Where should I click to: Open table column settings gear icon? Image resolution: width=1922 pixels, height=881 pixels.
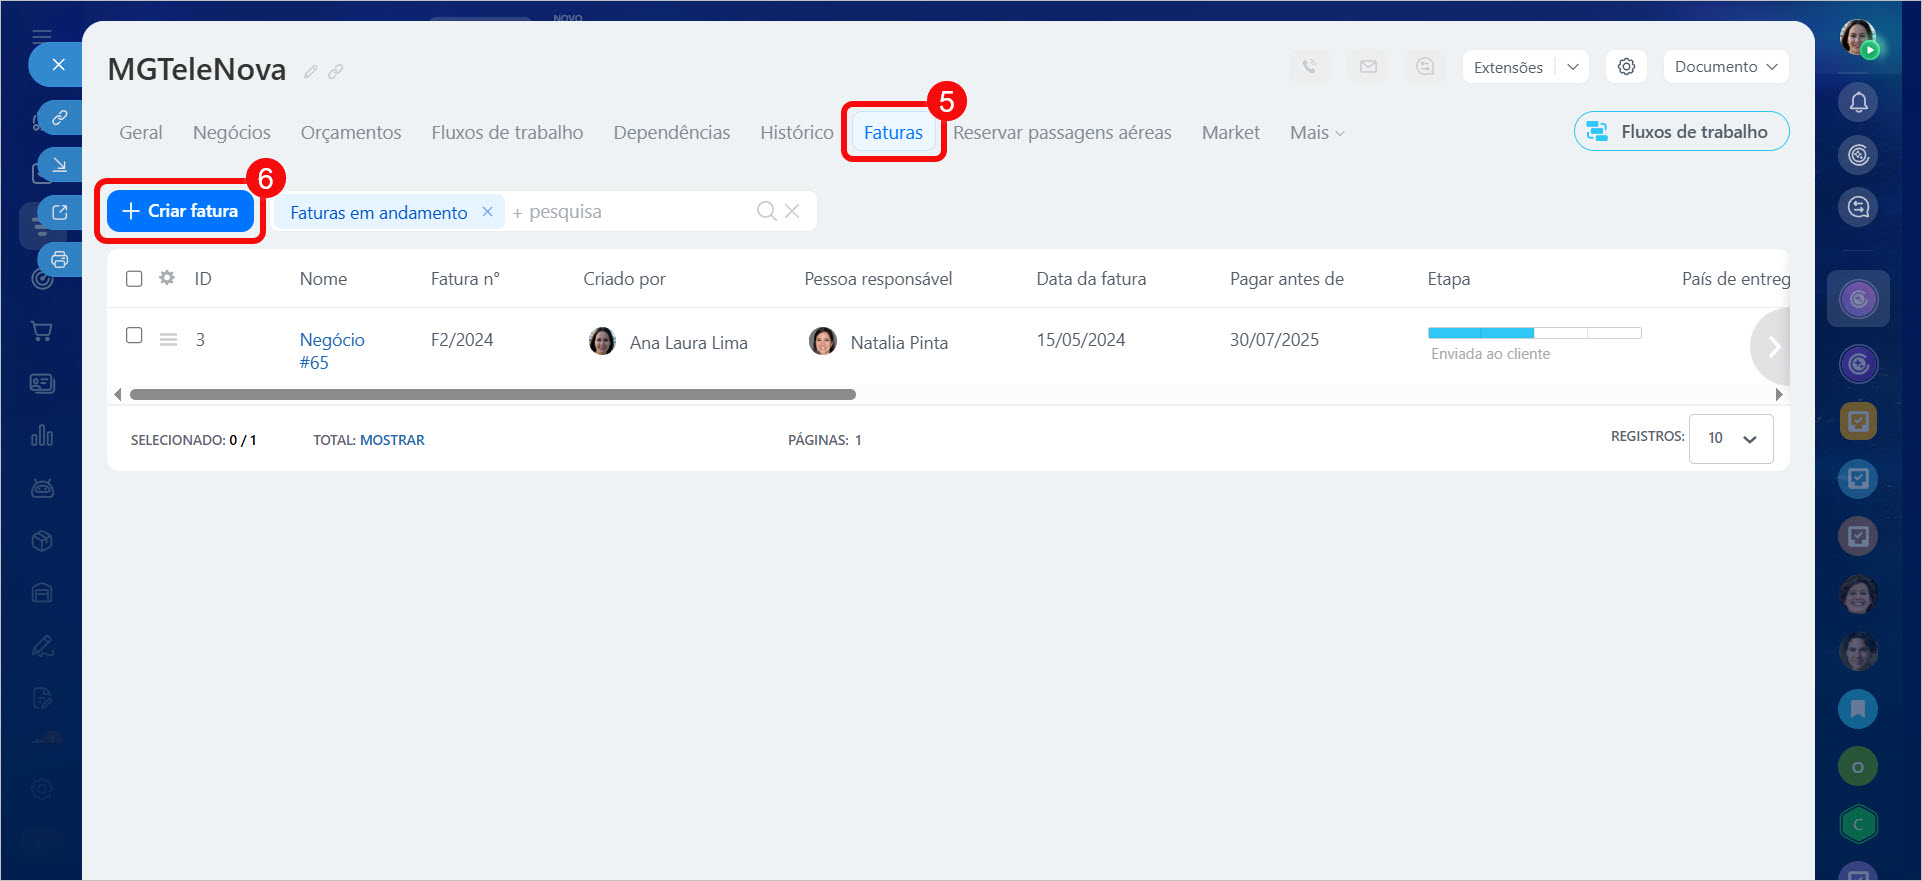167,278
